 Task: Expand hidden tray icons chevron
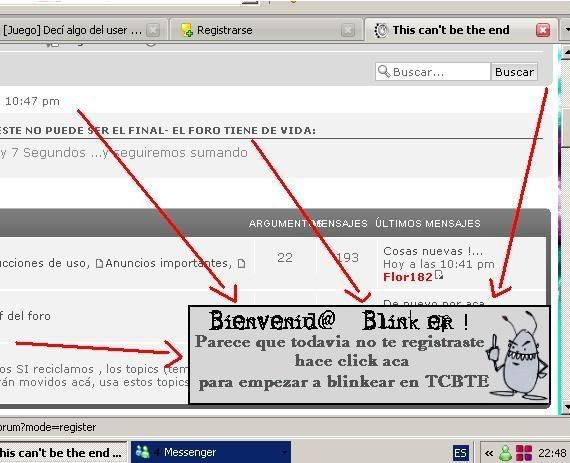489,453
